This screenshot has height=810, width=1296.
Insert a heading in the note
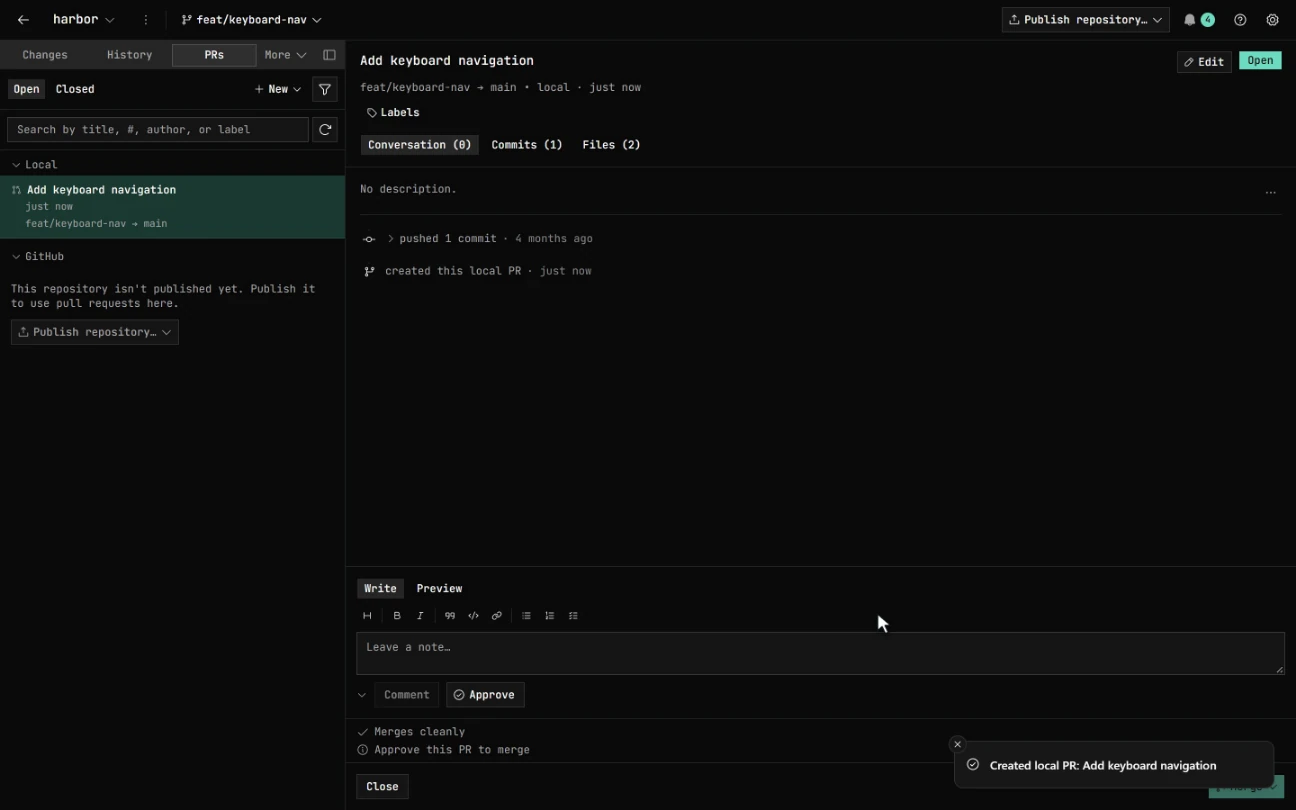tap(367, 616)
